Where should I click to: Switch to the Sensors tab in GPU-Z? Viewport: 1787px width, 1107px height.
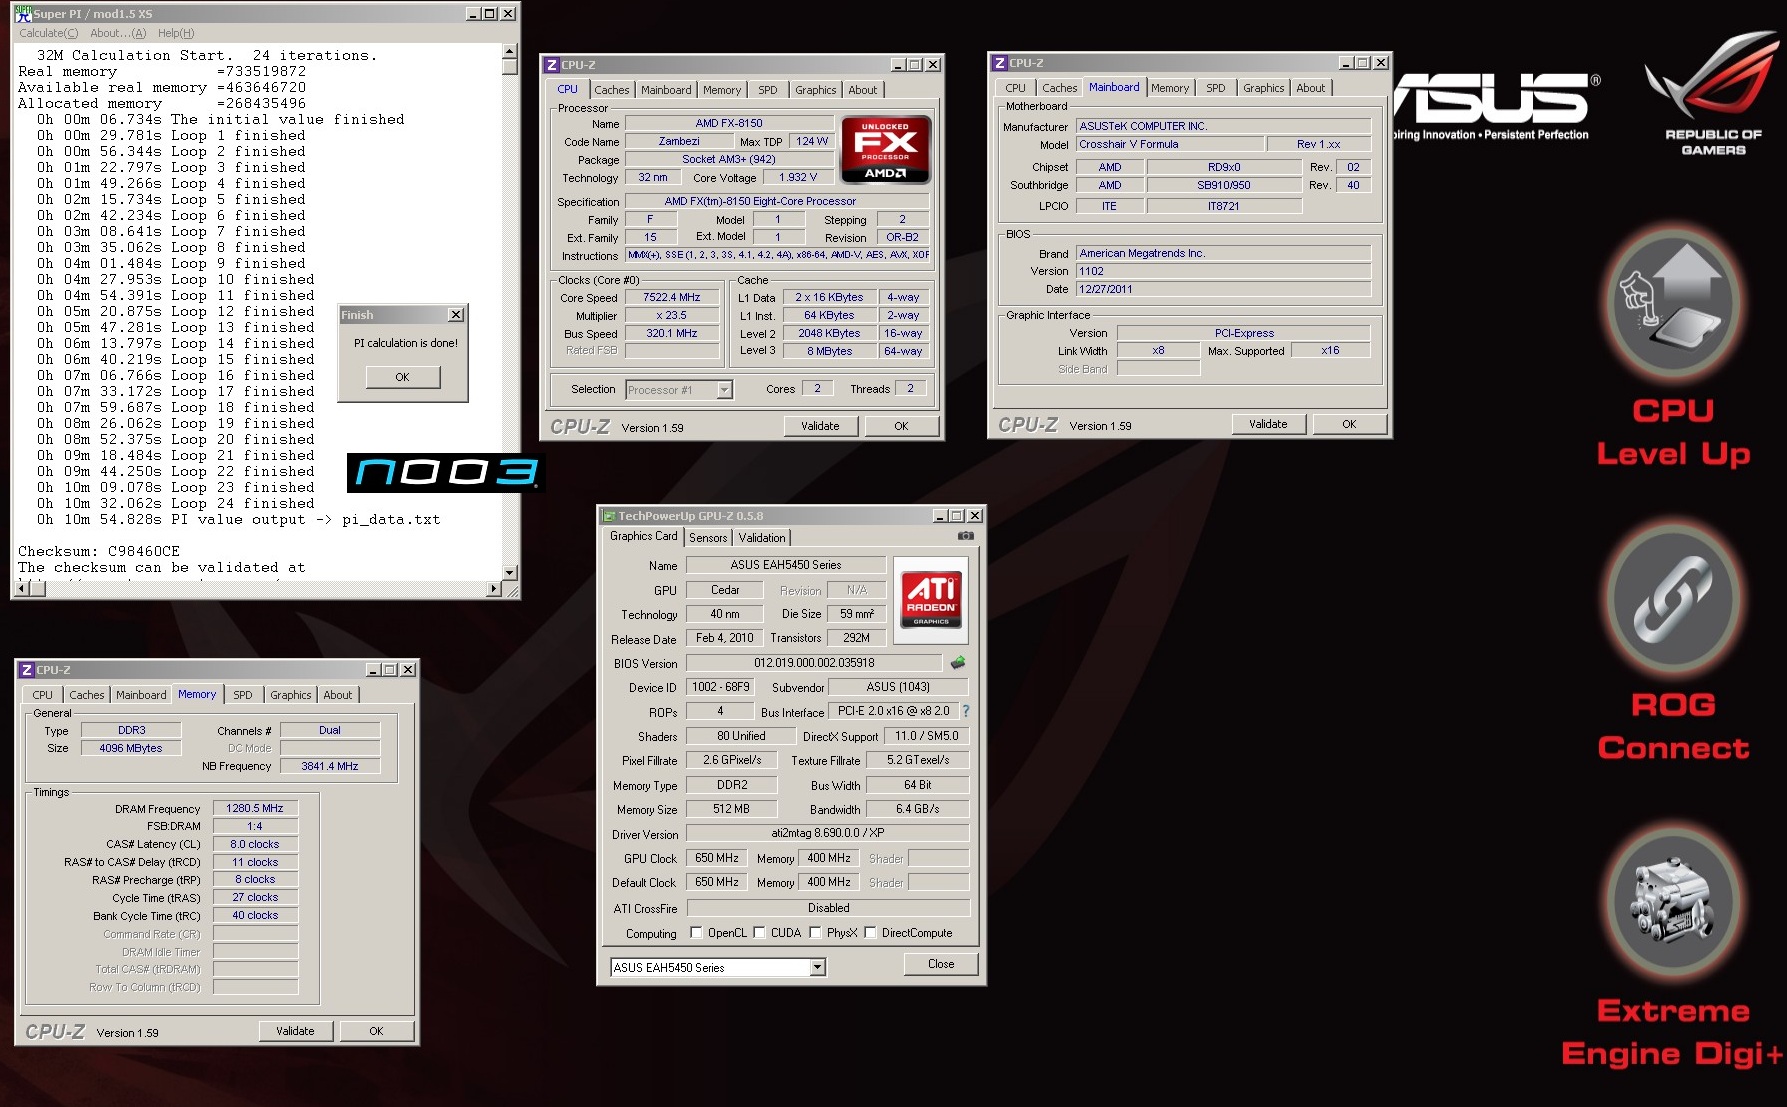708,538
